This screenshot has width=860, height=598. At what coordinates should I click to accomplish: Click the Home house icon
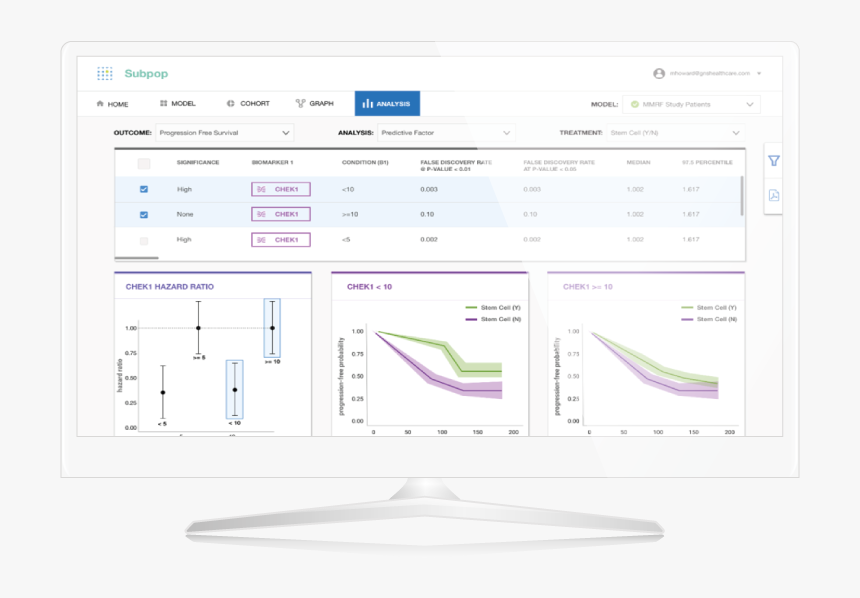pyautogui.click(x=100, y=103)
